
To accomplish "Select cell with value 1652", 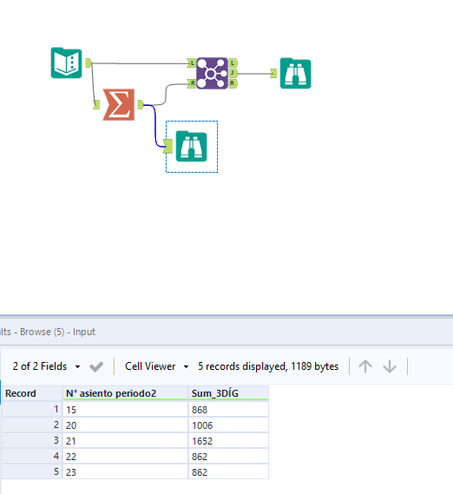I will pos(228,441).
